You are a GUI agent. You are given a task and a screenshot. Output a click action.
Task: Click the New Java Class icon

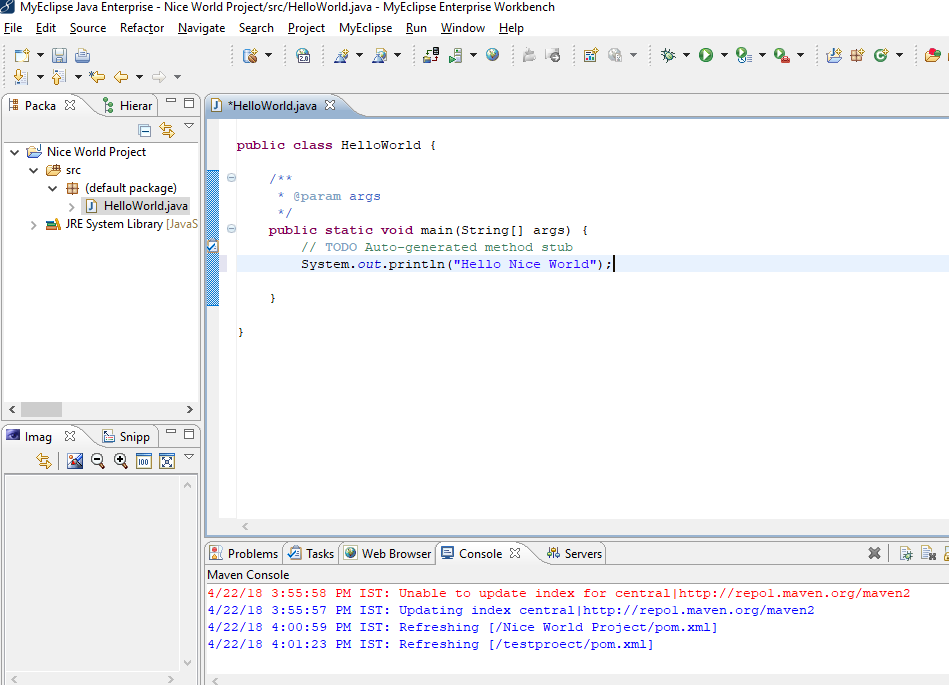[x=881, y=56]
